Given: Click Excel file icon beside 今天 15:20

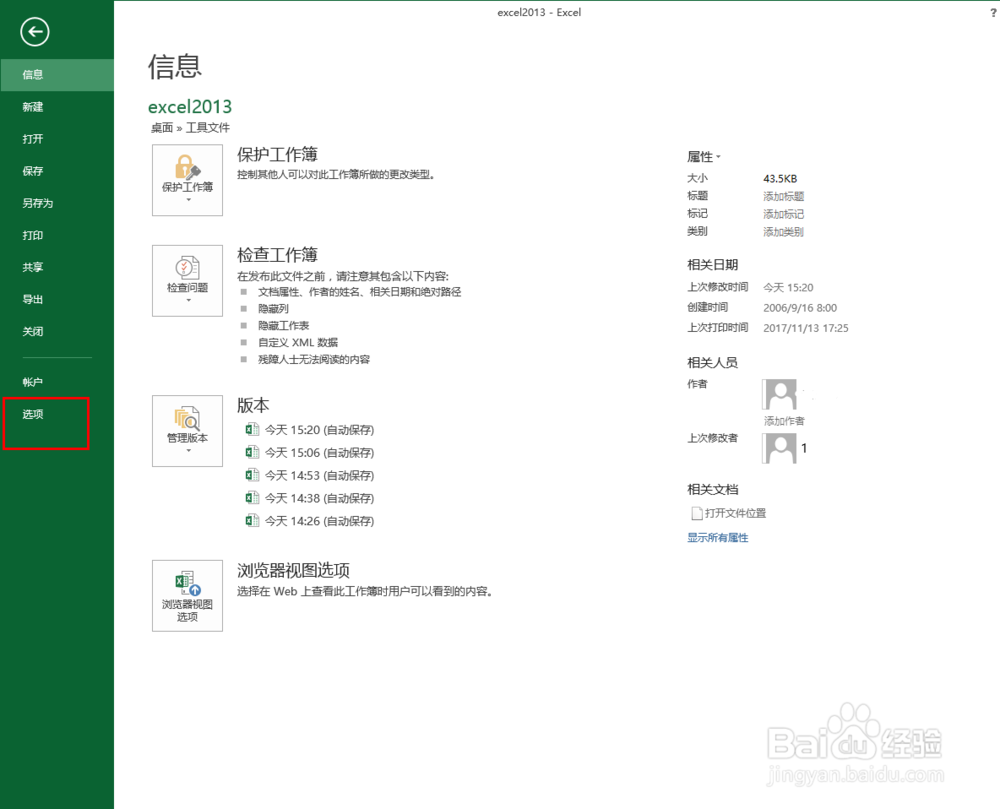Looking at the screenshot, I should click(x=252, y=429).
